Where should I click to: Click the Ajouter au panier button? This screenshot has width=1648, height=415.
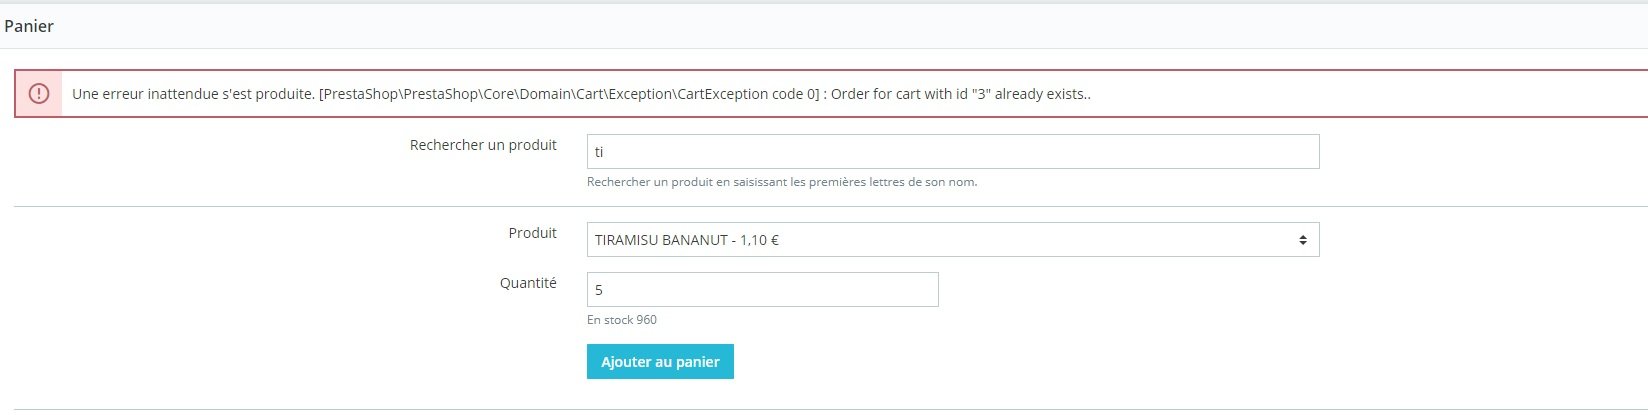(660, 362)
